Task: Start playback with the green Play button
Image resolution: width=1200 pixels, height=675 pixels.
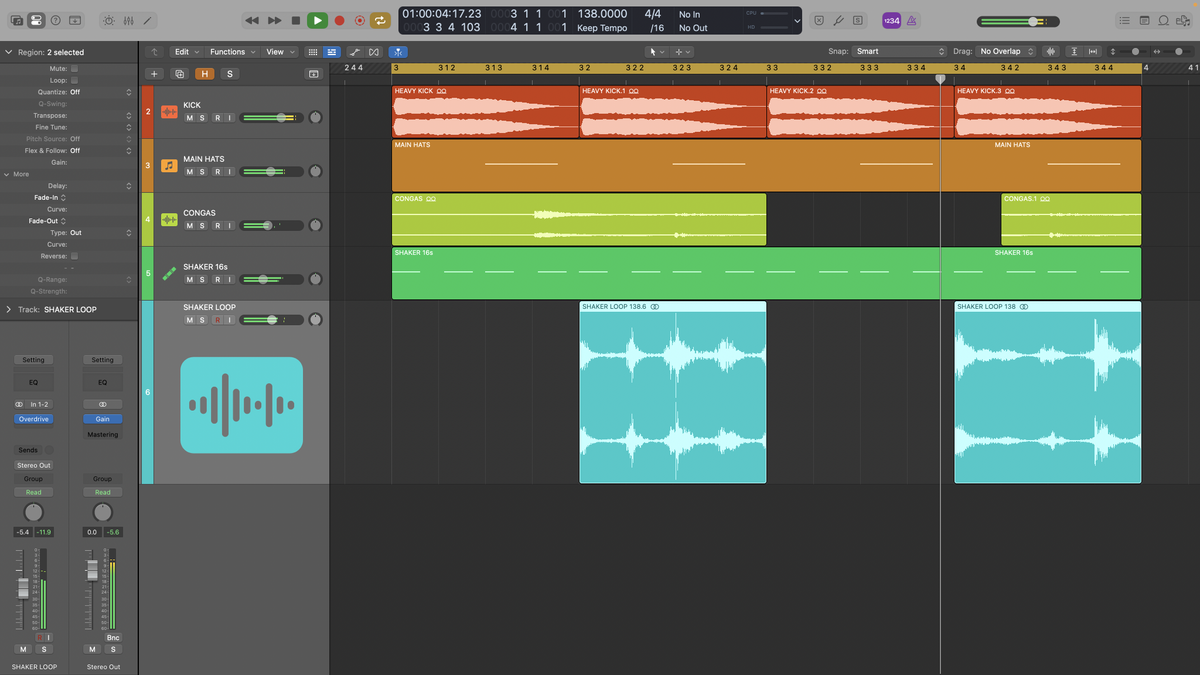Action: (x=317, y=20)
